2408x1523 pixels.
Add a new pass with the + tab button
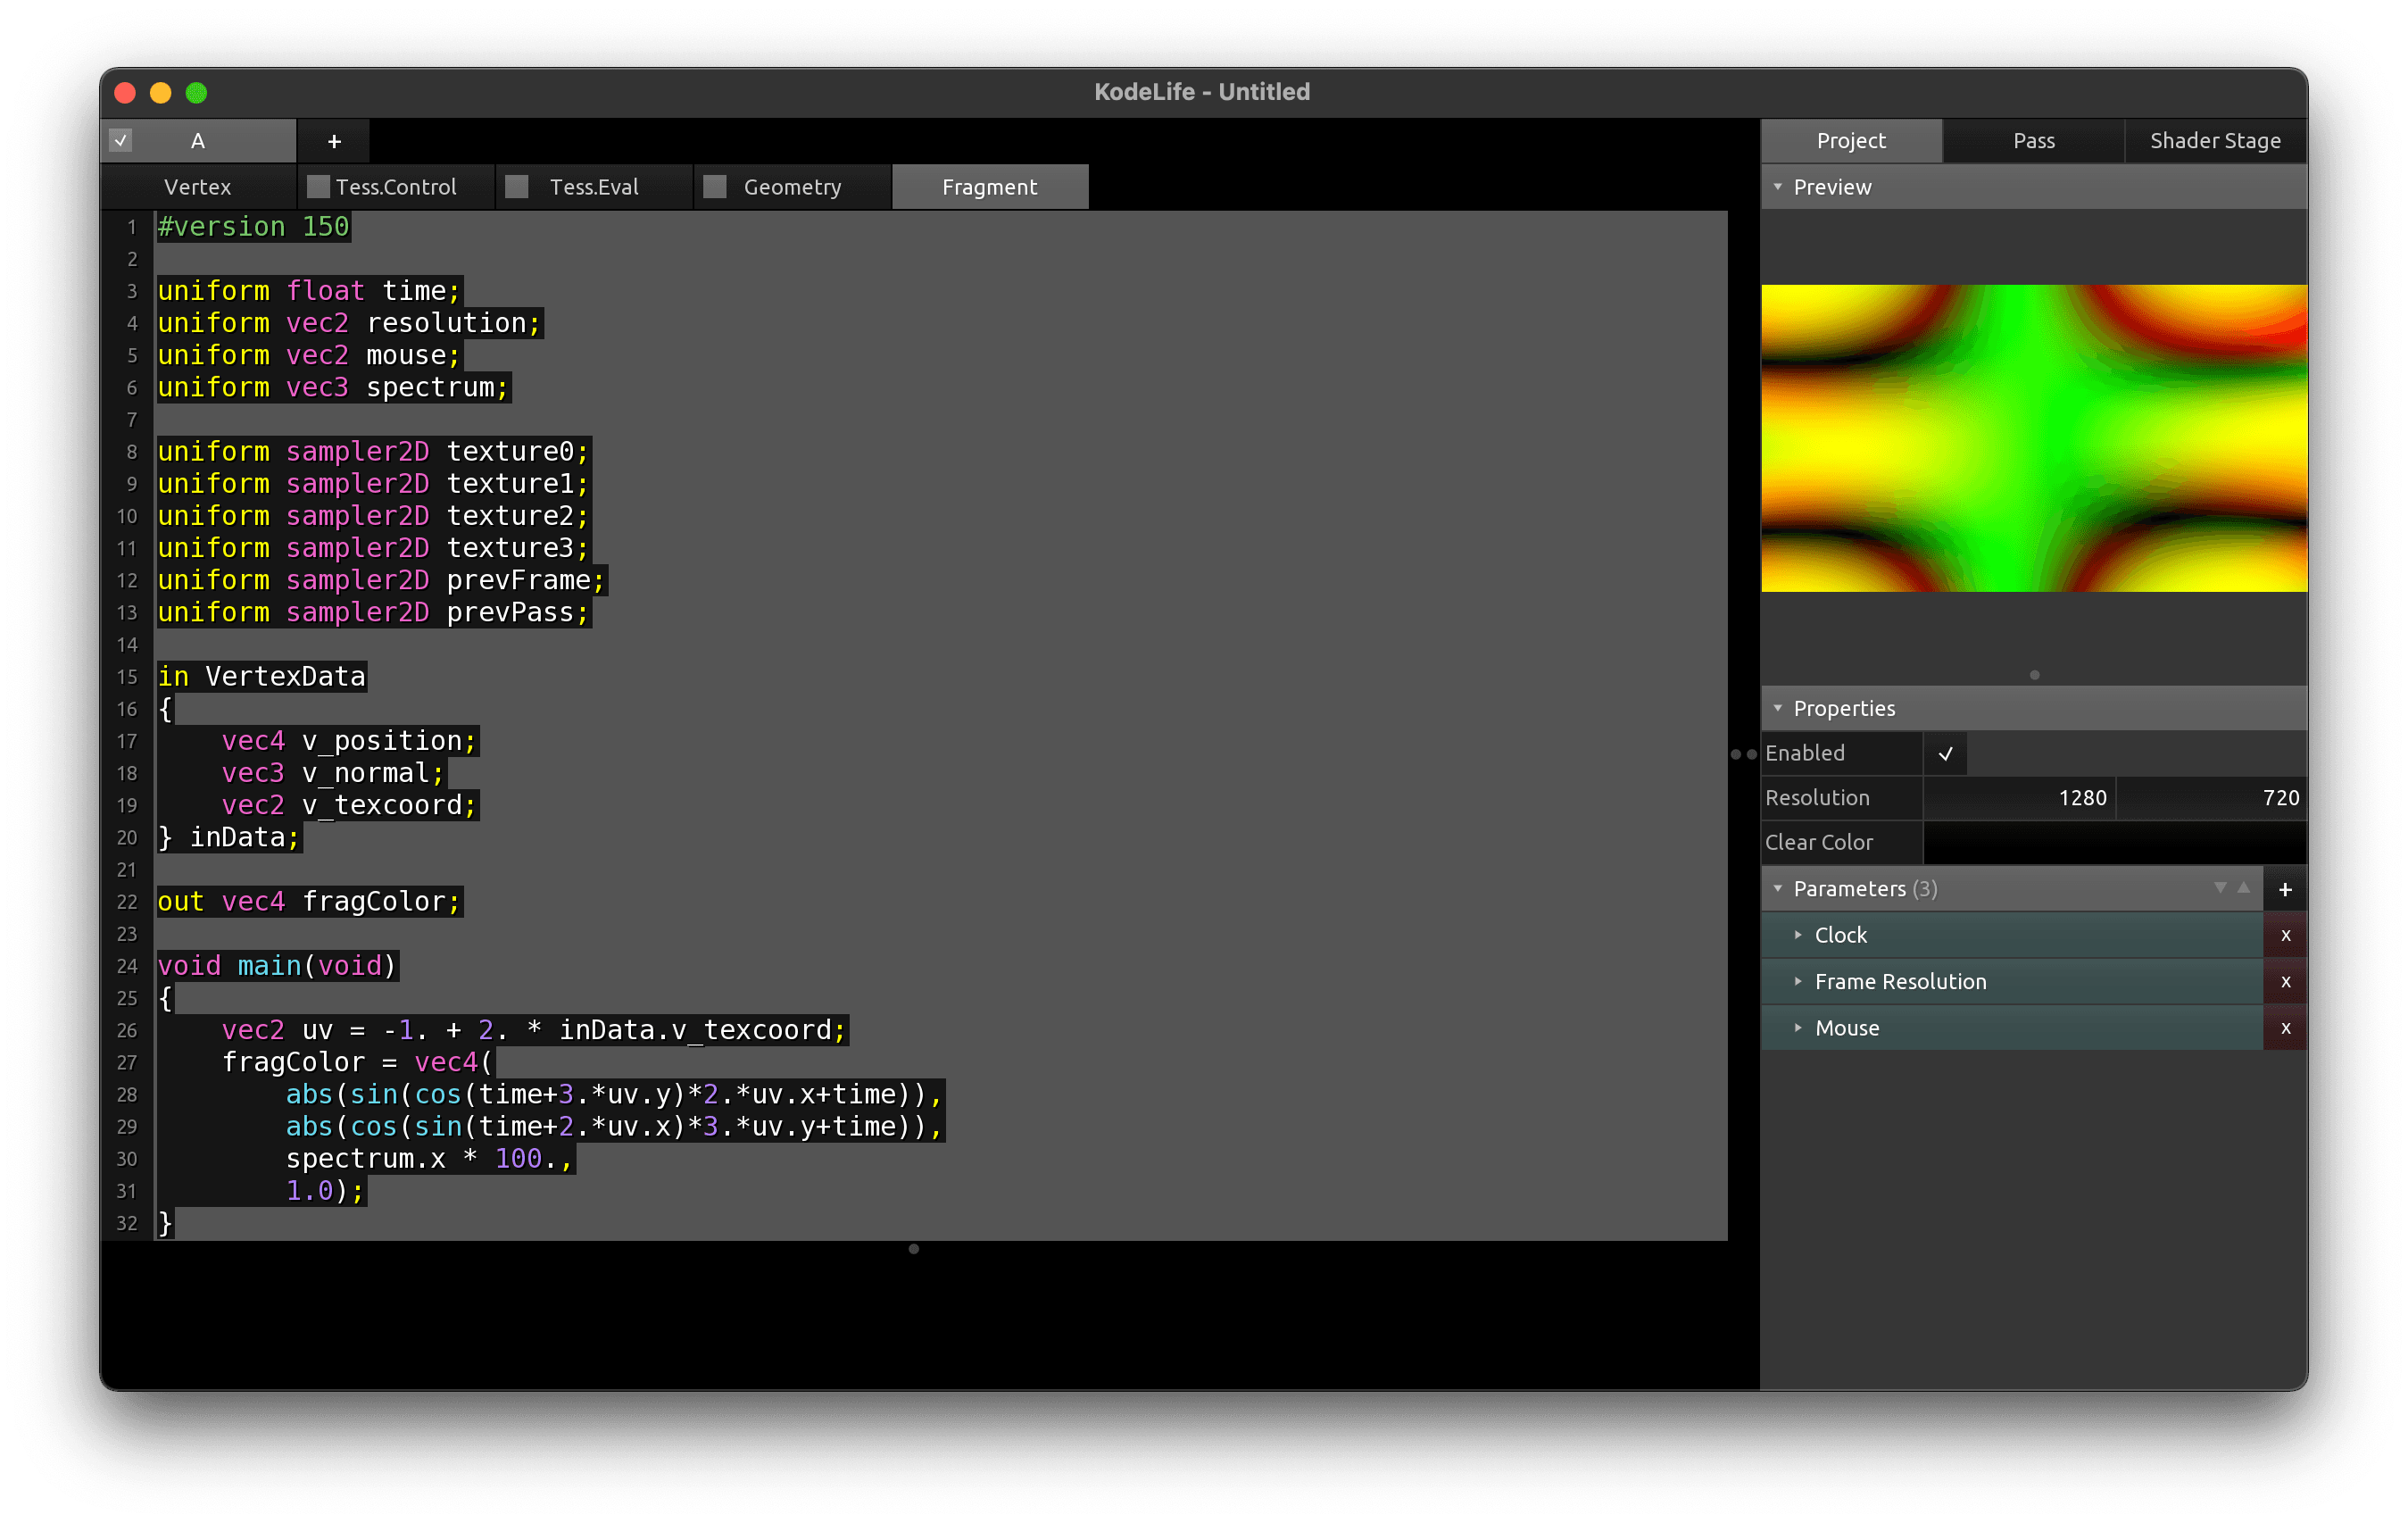click(x=333, y=140)
